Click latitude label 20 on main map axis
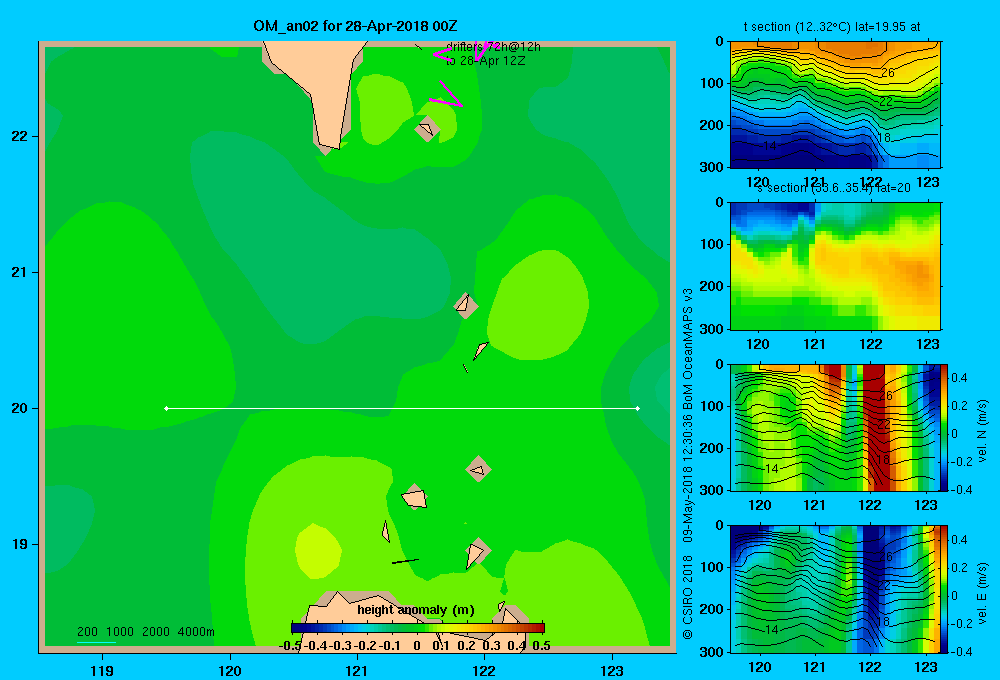 [20, 408]
